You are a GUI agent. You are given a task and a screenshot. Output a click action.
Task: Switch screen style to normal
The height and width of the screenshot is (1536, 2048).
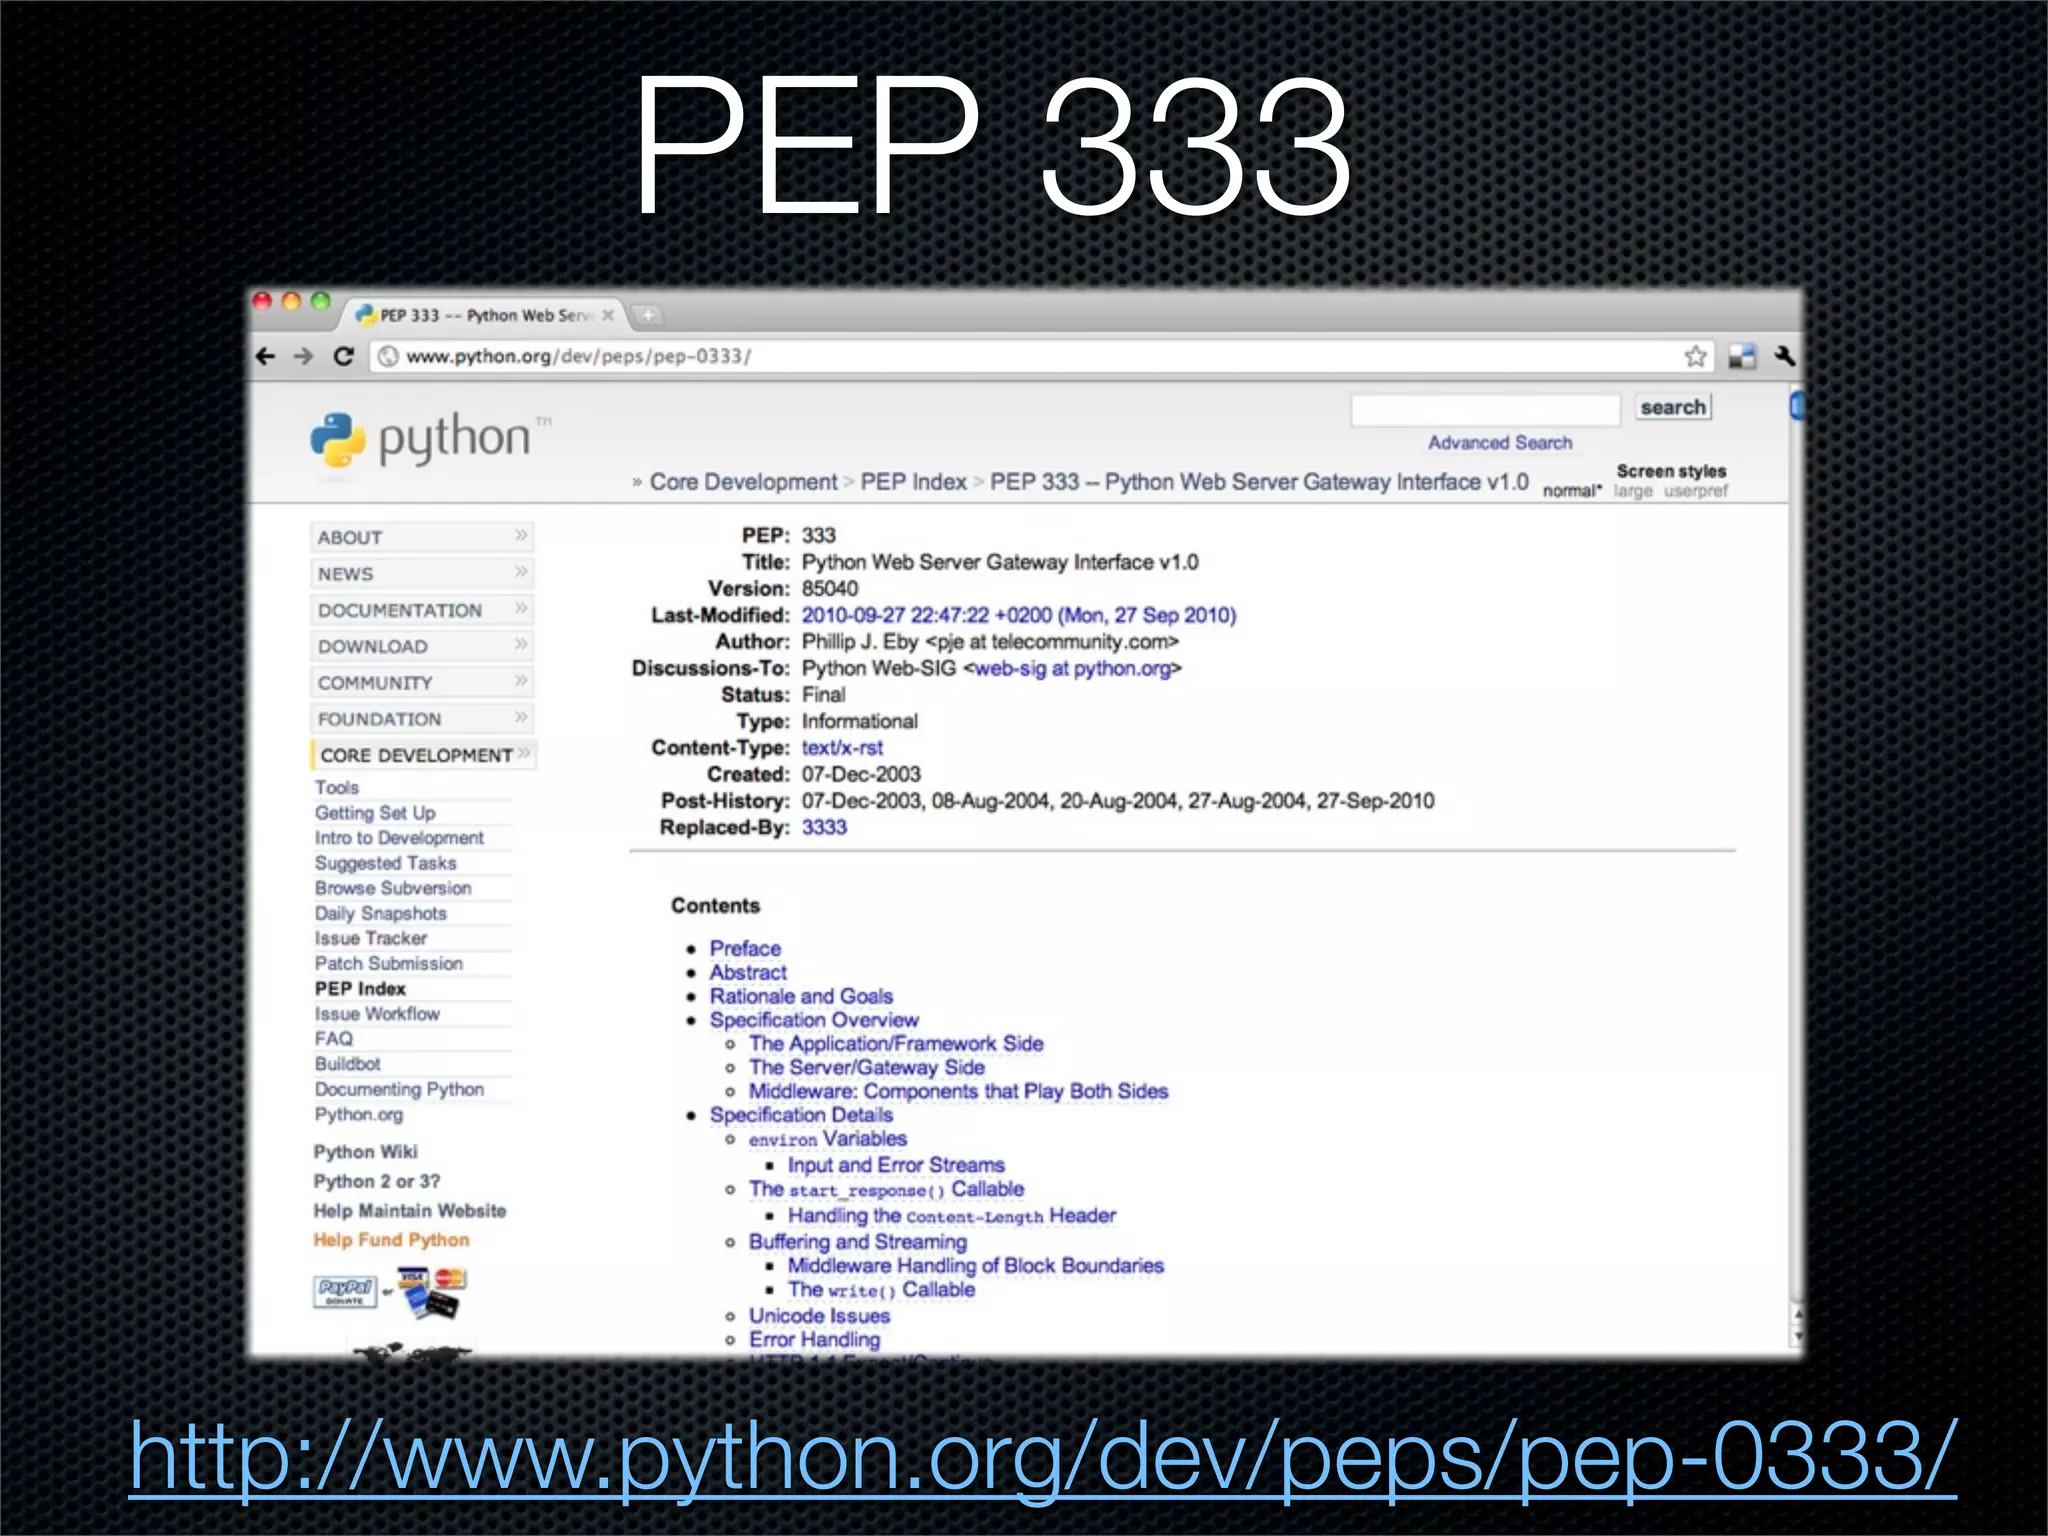pos(1571,490)
